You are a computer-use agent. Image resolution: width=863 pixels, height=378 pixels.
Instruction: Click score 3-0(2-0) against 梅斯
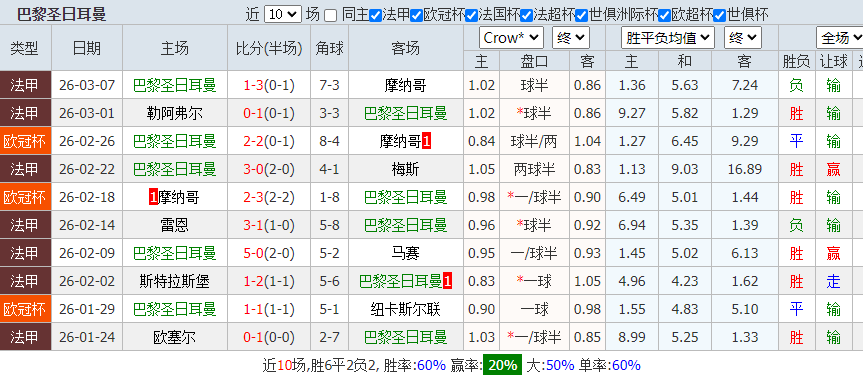[x=269, y=169]
